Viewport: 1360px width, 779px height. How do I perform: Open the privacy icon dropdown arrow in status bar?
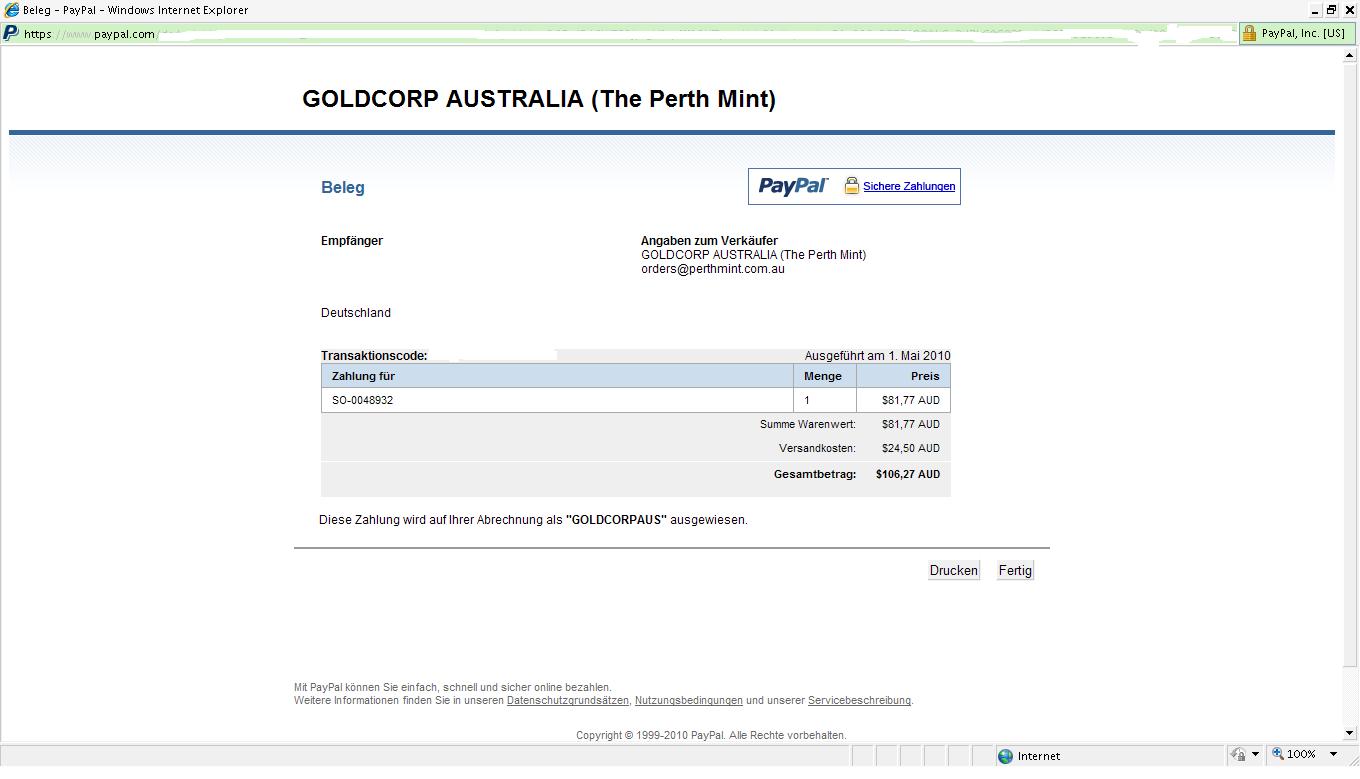pos(1255,754)
